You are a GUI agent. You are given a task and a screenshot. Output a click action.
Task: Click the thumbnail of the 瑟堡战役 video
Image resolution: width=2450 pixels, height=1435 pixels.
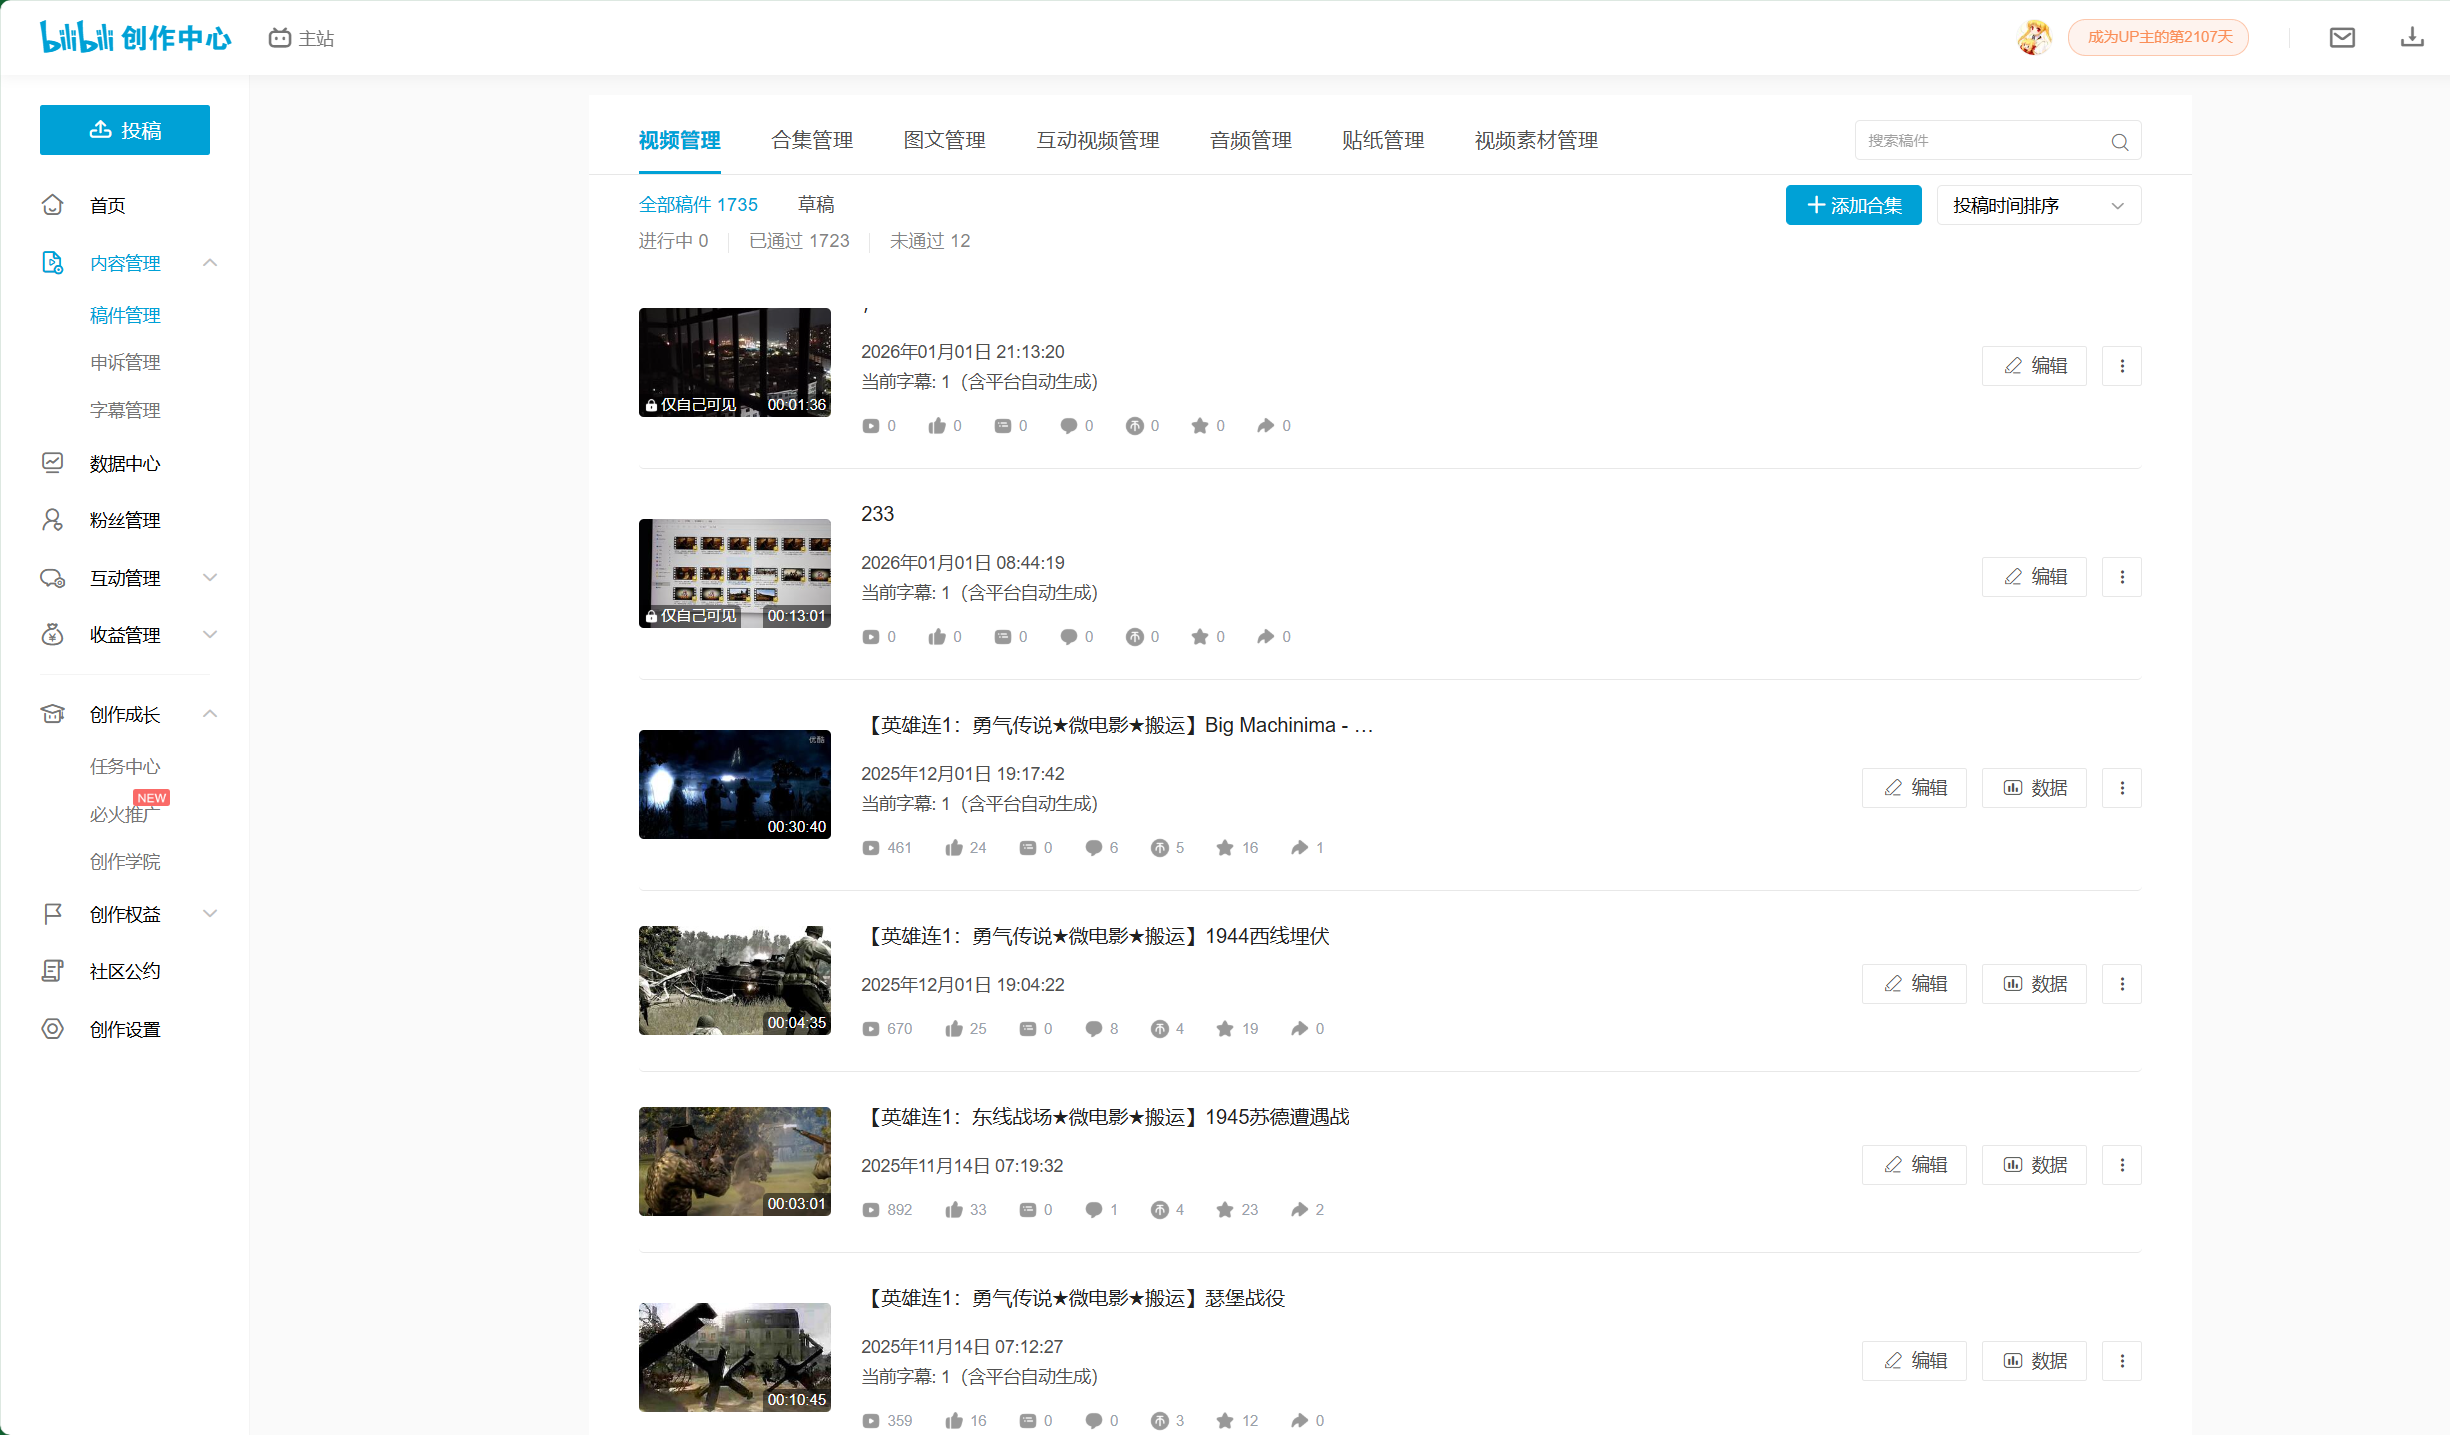coord(734,1357)
